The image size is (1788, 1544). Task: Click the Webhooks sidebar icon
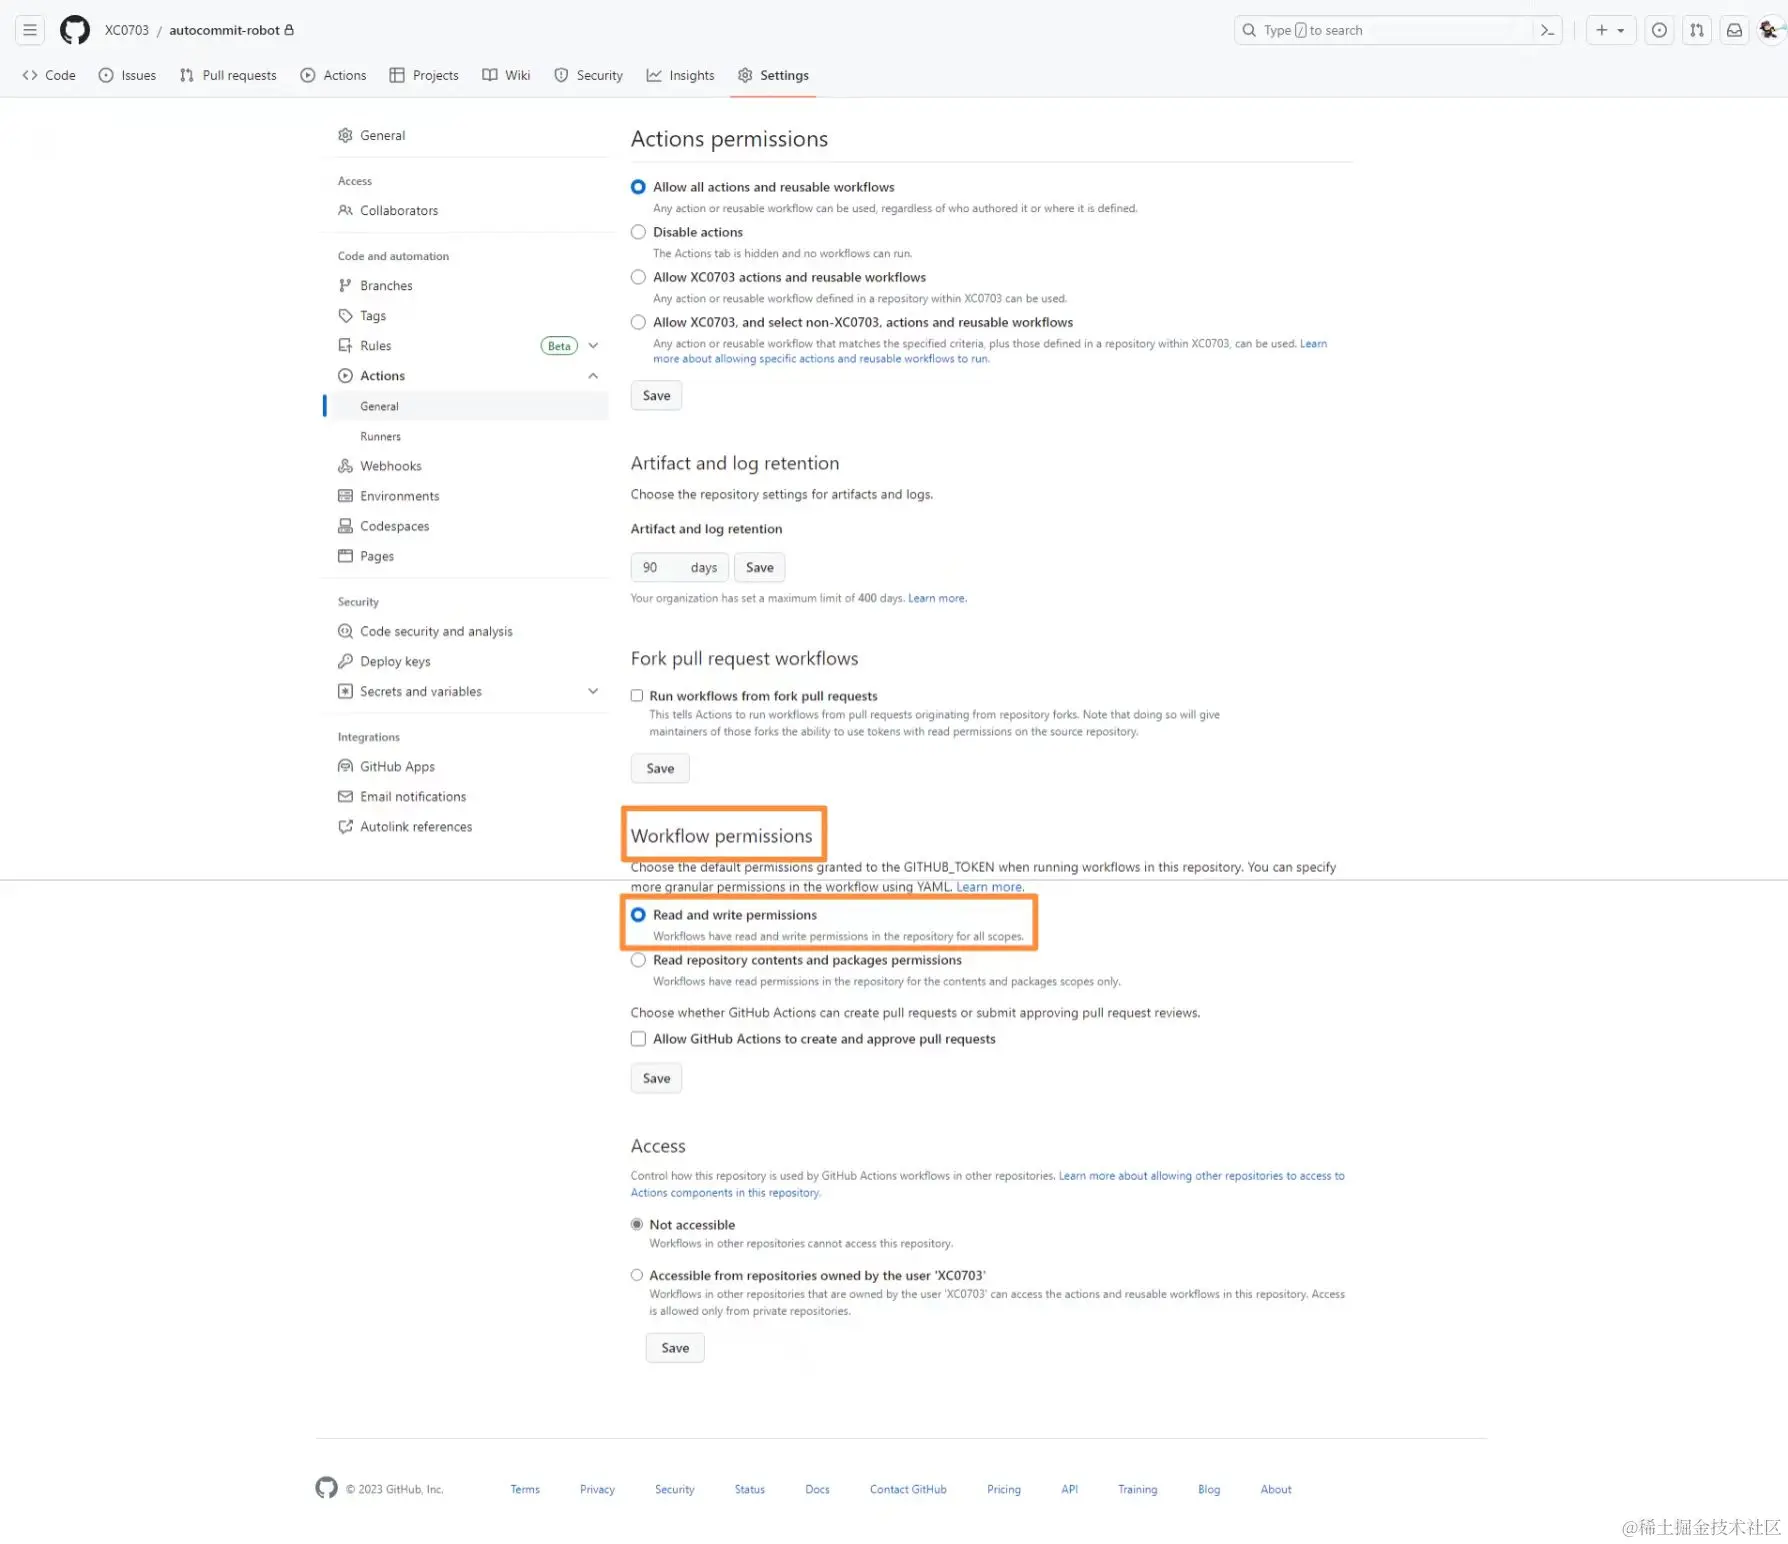[345, 466]
